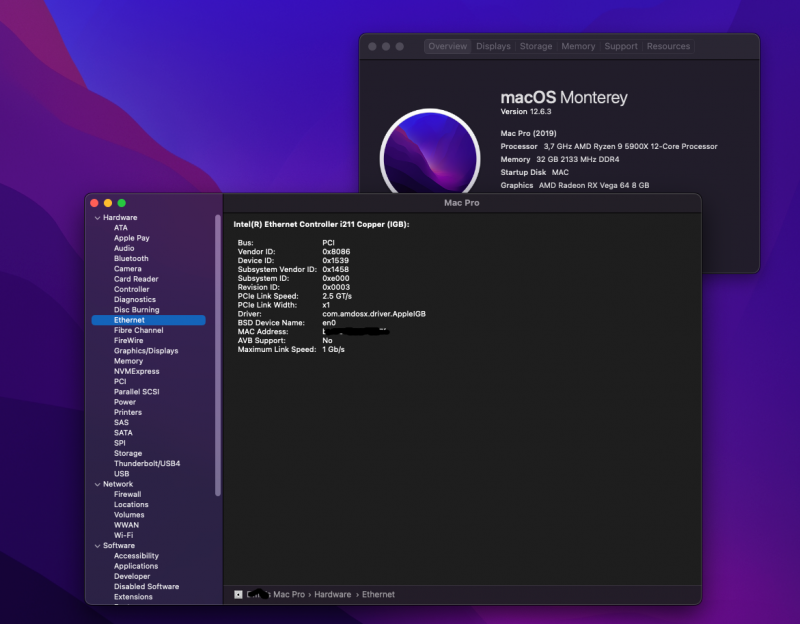Screen dimensions: 800x624
Task: Collapse the Software section in sidebar
Action: tap(97, 545)
